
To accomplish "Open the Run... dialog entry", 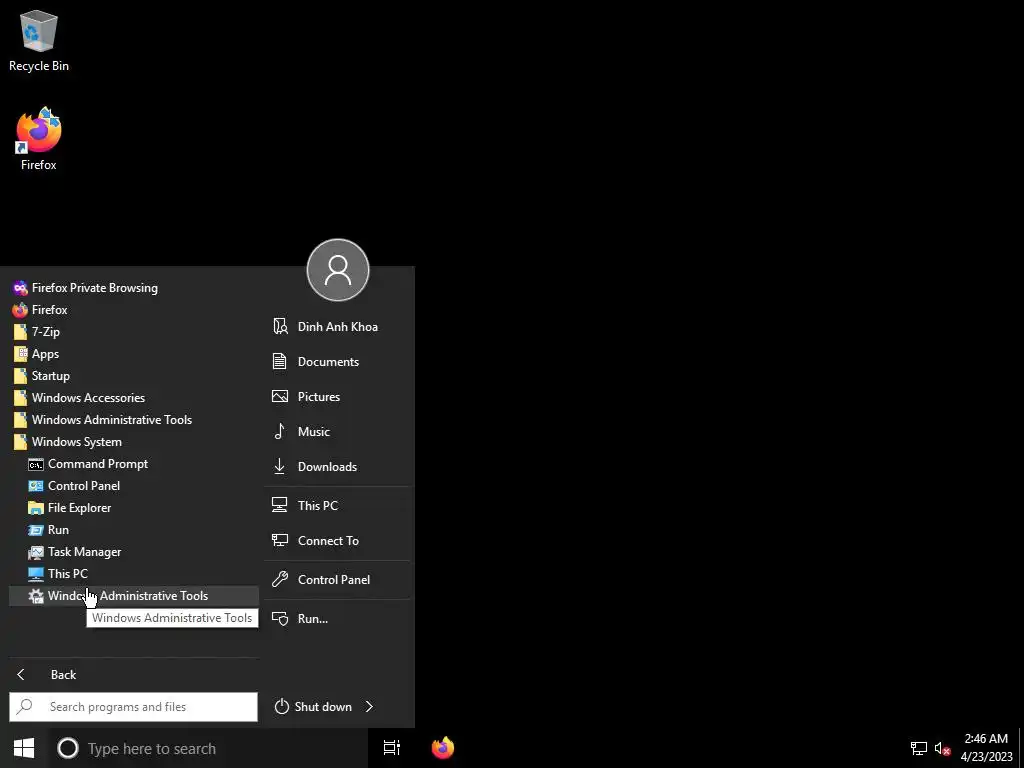I will click(338, 618).
